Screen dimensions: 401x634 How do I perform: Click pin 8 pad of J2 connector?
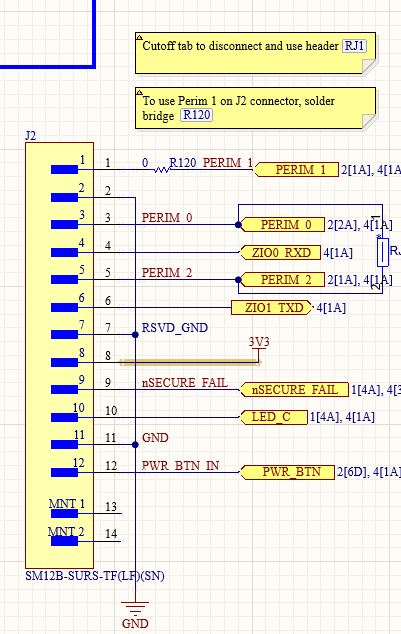pos(64,362)
